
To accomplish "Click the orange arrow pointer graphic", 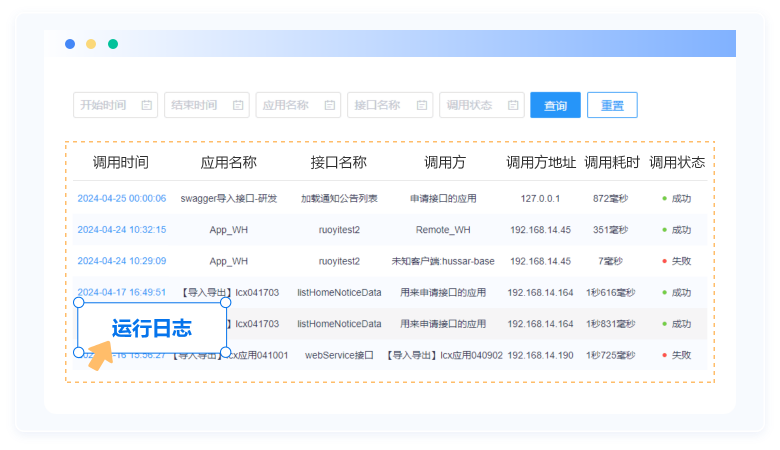I will pos(101,355).
